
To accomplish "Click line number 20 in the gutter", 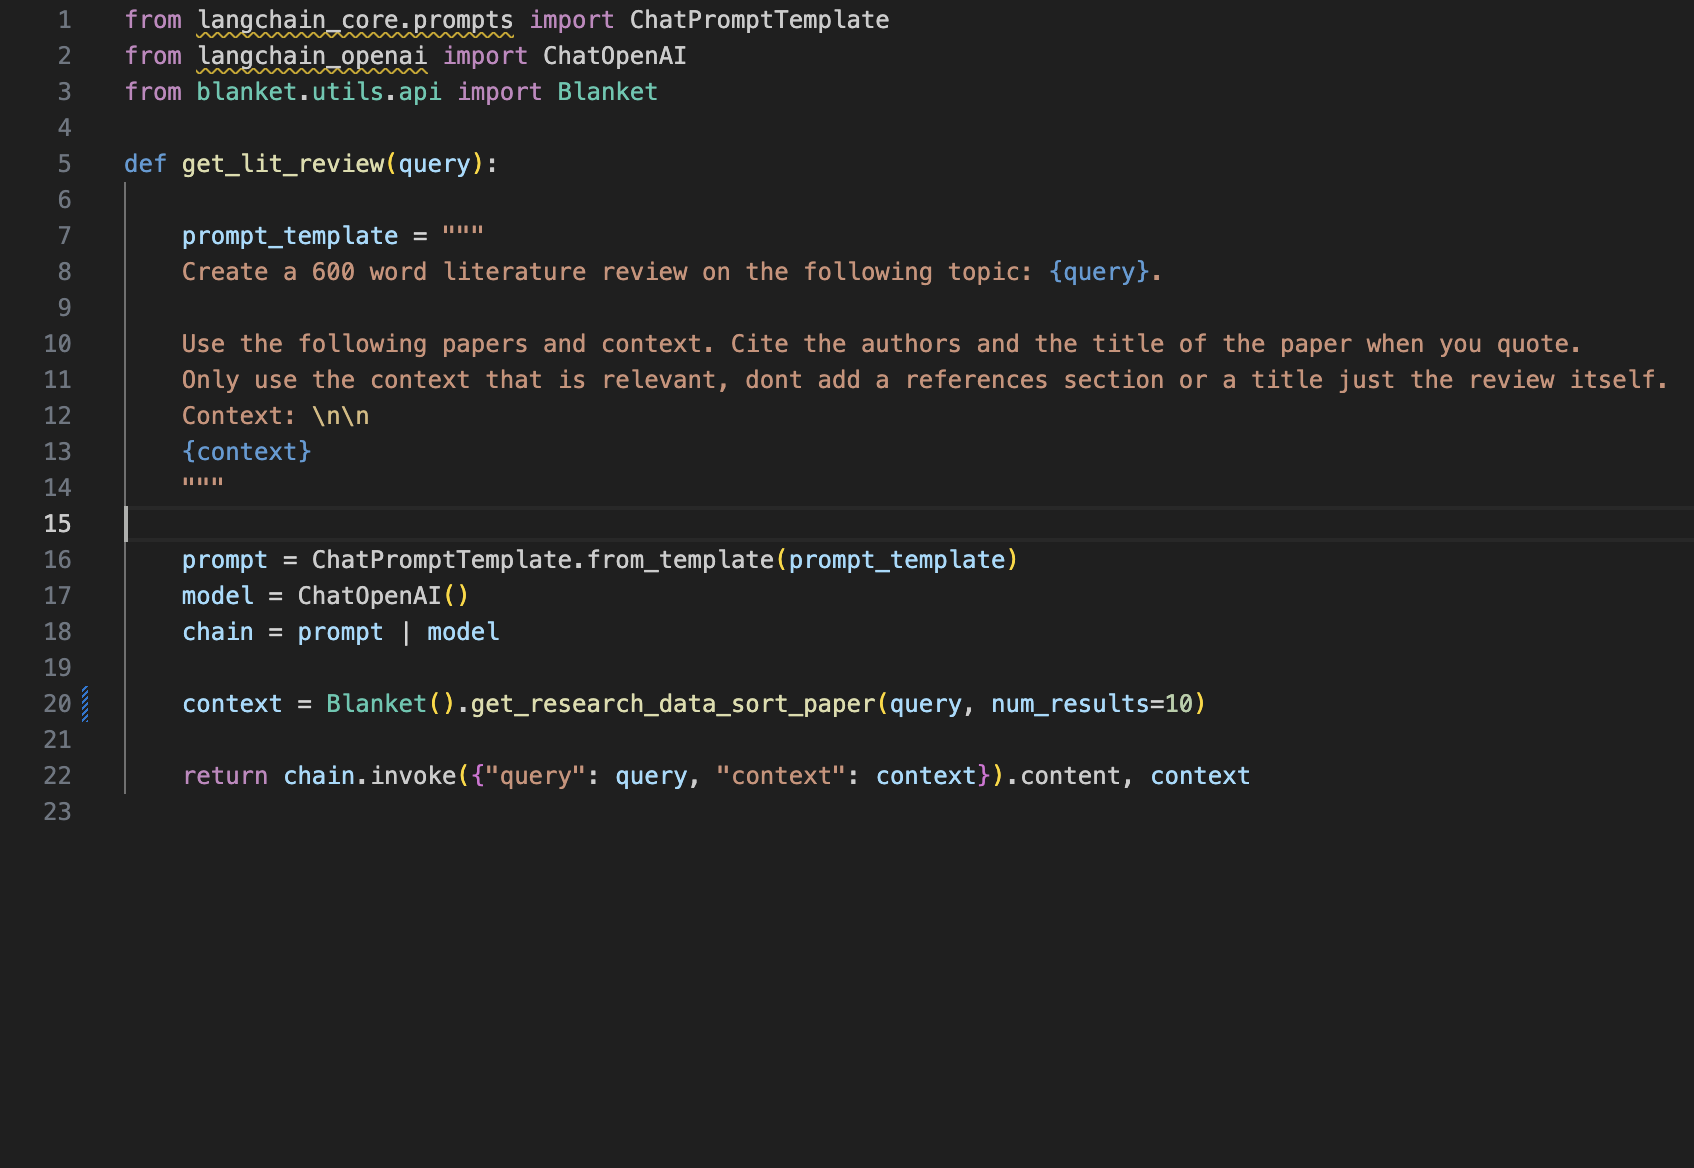I will tap(57, 703).
